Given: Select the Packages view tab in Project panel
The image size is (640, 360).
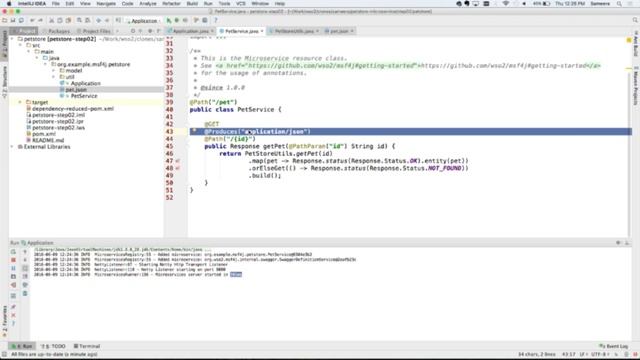Looking at the screenshot, I should point(56,31).
